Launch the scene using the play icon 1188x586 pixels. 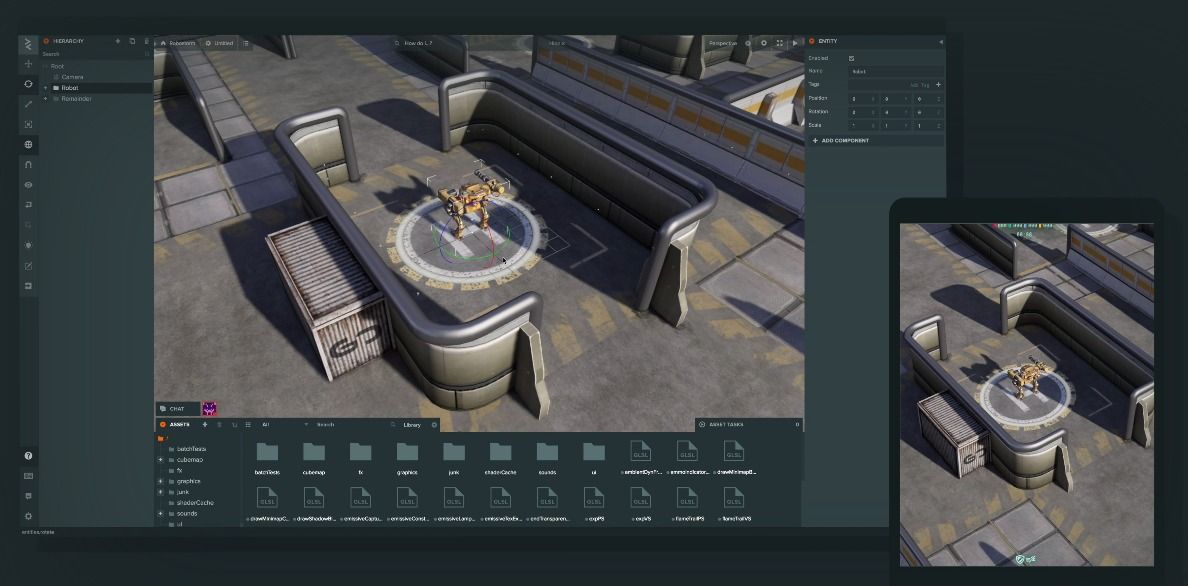tap(796, 43)
